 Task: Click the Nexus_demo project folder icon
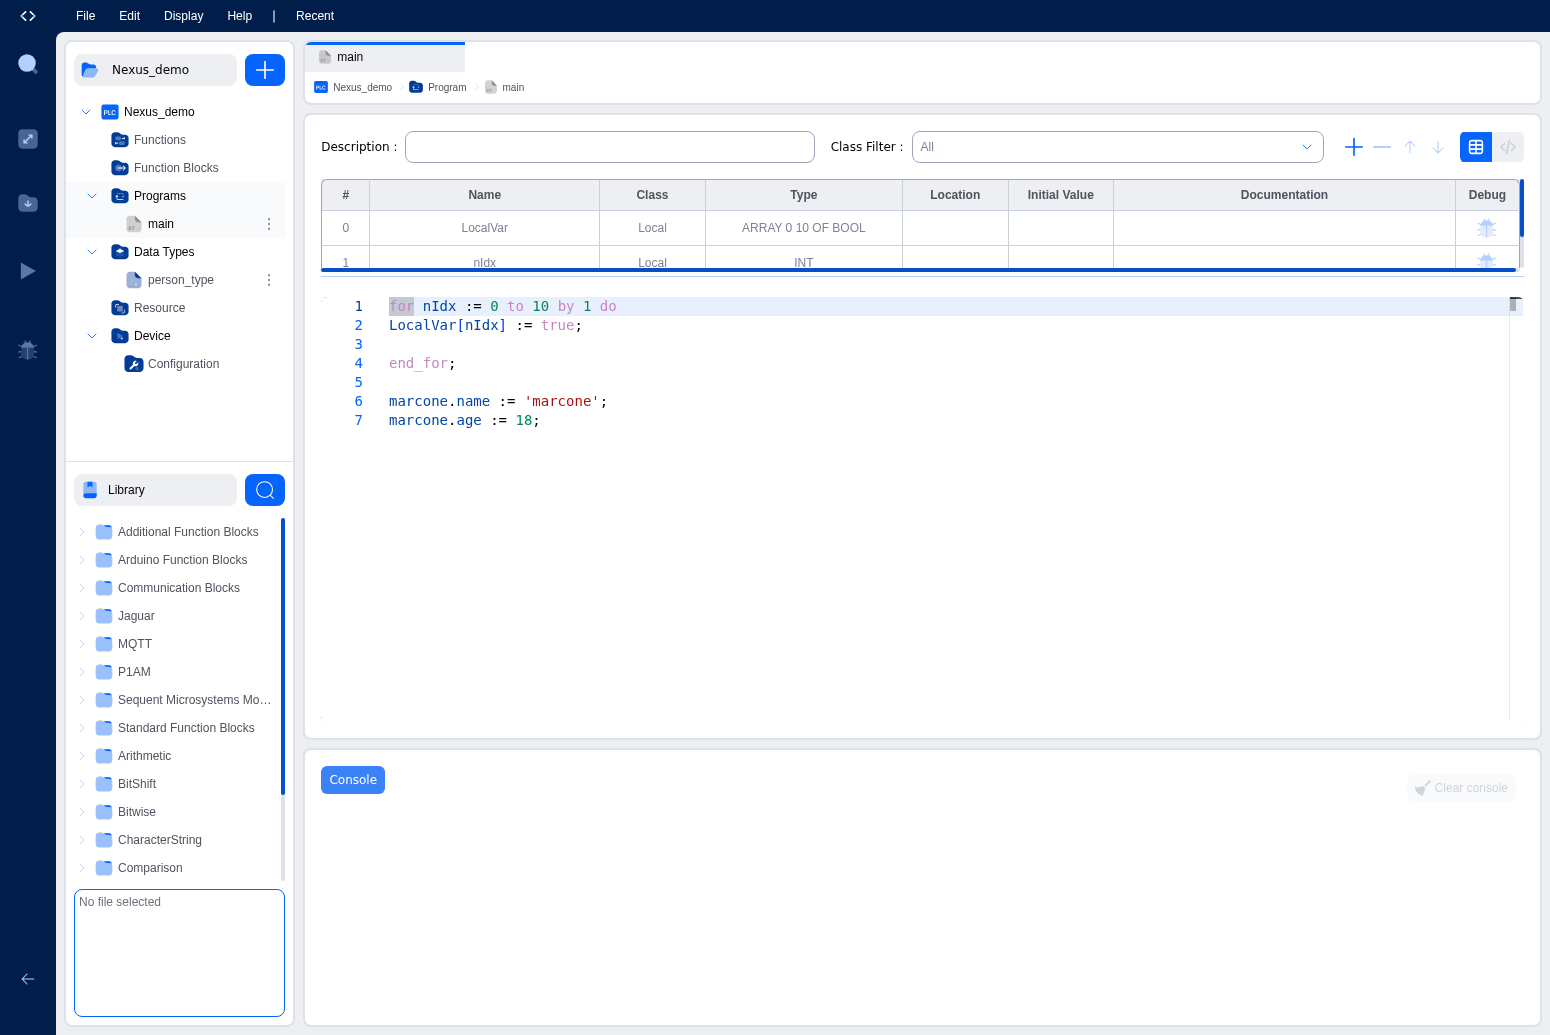pyautogui.click(x=90, y=70)
